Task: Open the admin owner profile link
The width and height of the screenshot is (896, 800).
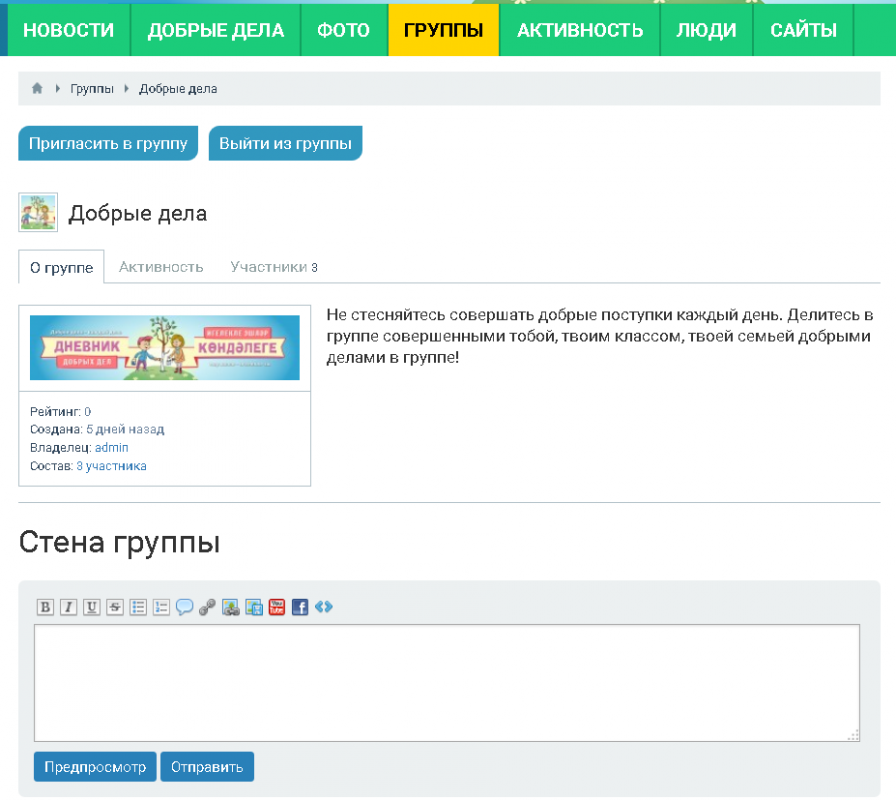Action: pyautogui.click(x=111, y=448)
